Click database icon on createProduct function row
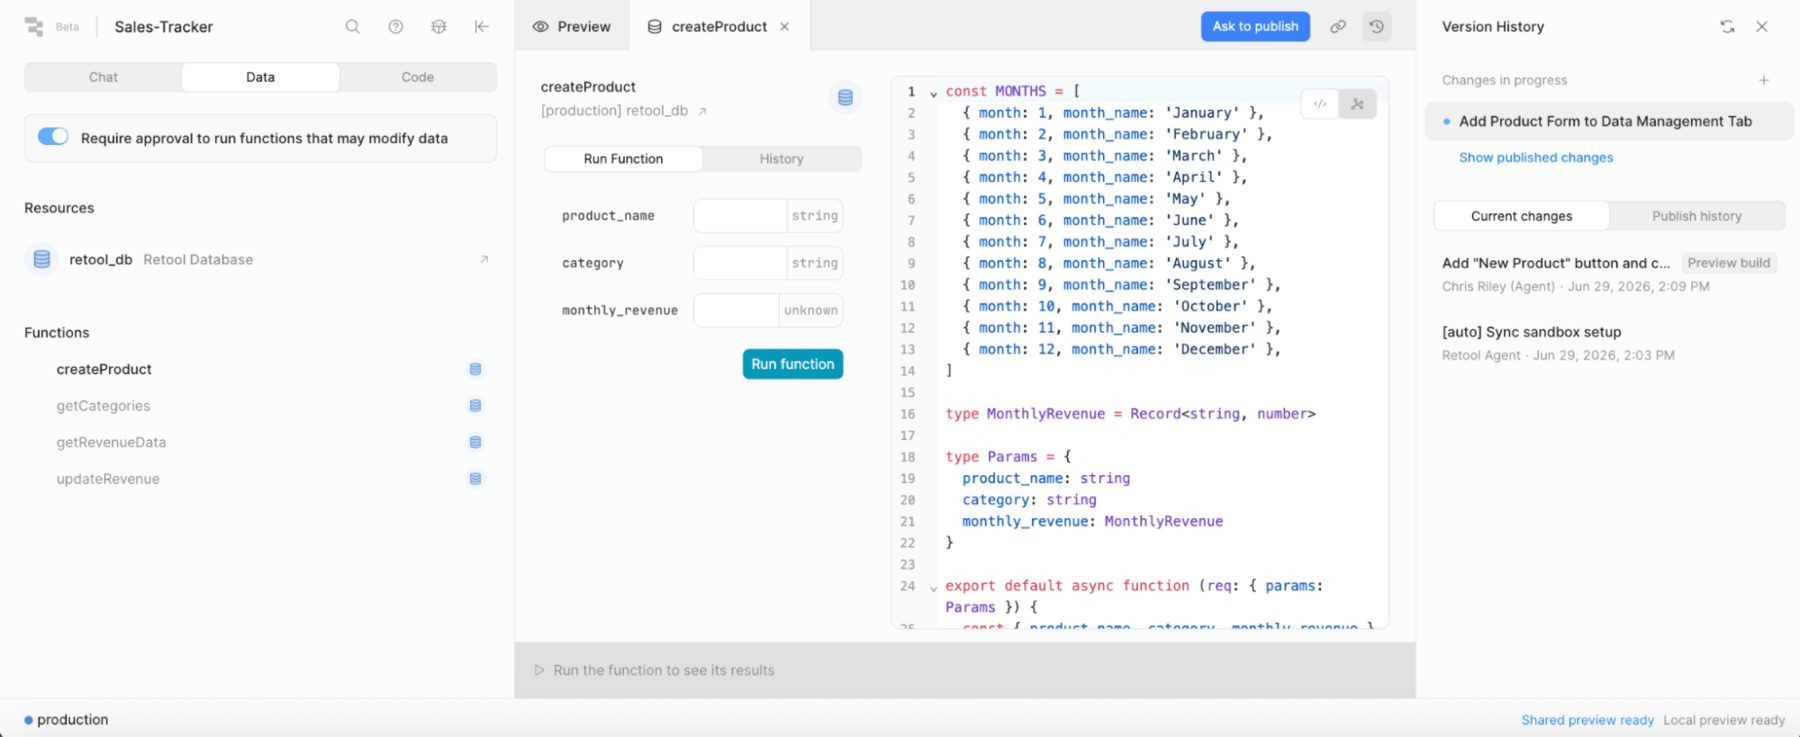 pyautogui.click(x=476, y=369)
